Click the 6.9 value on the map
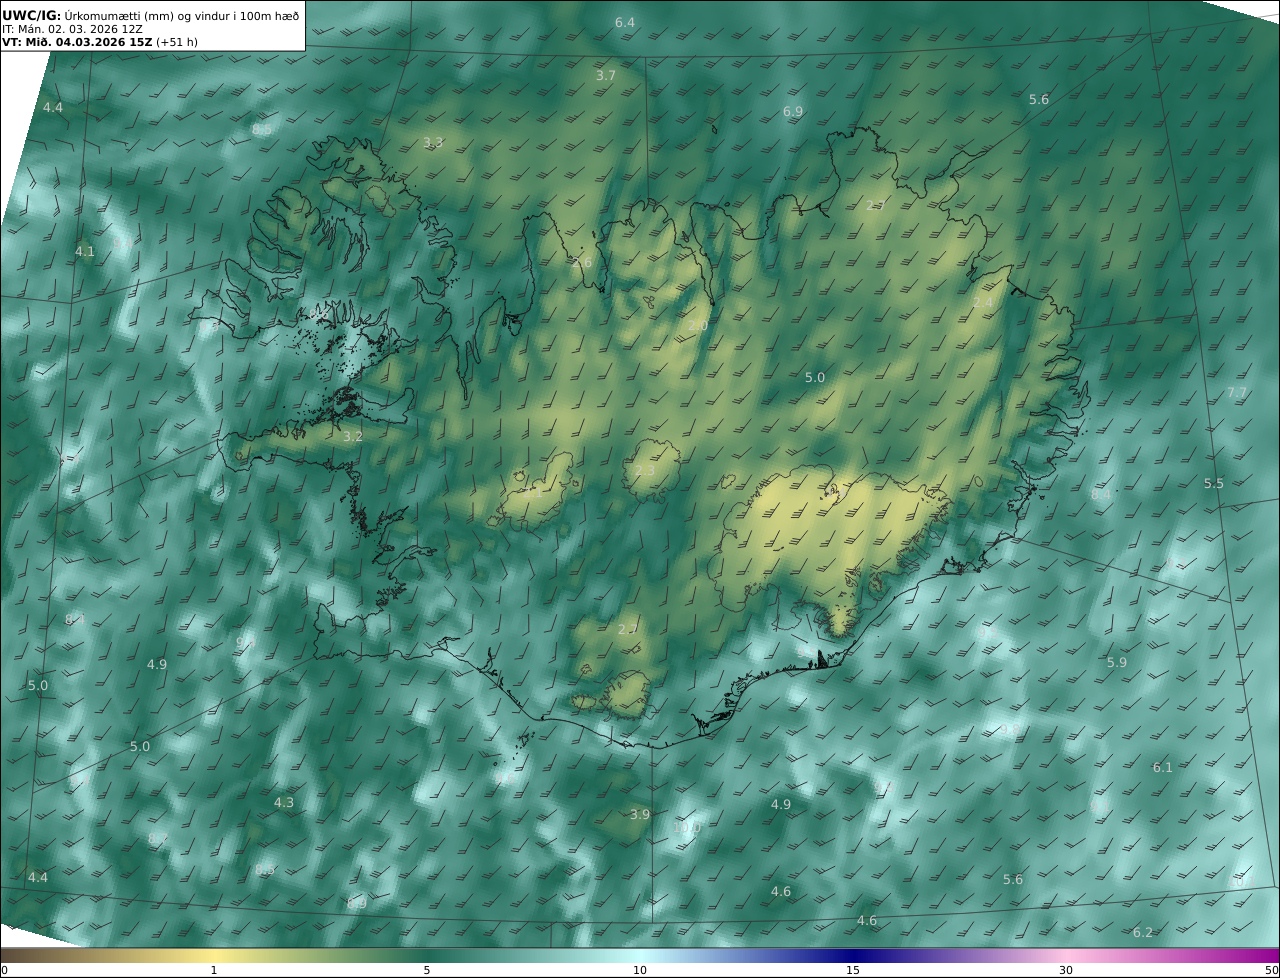 pyautogui.click(x=793, y=111)
